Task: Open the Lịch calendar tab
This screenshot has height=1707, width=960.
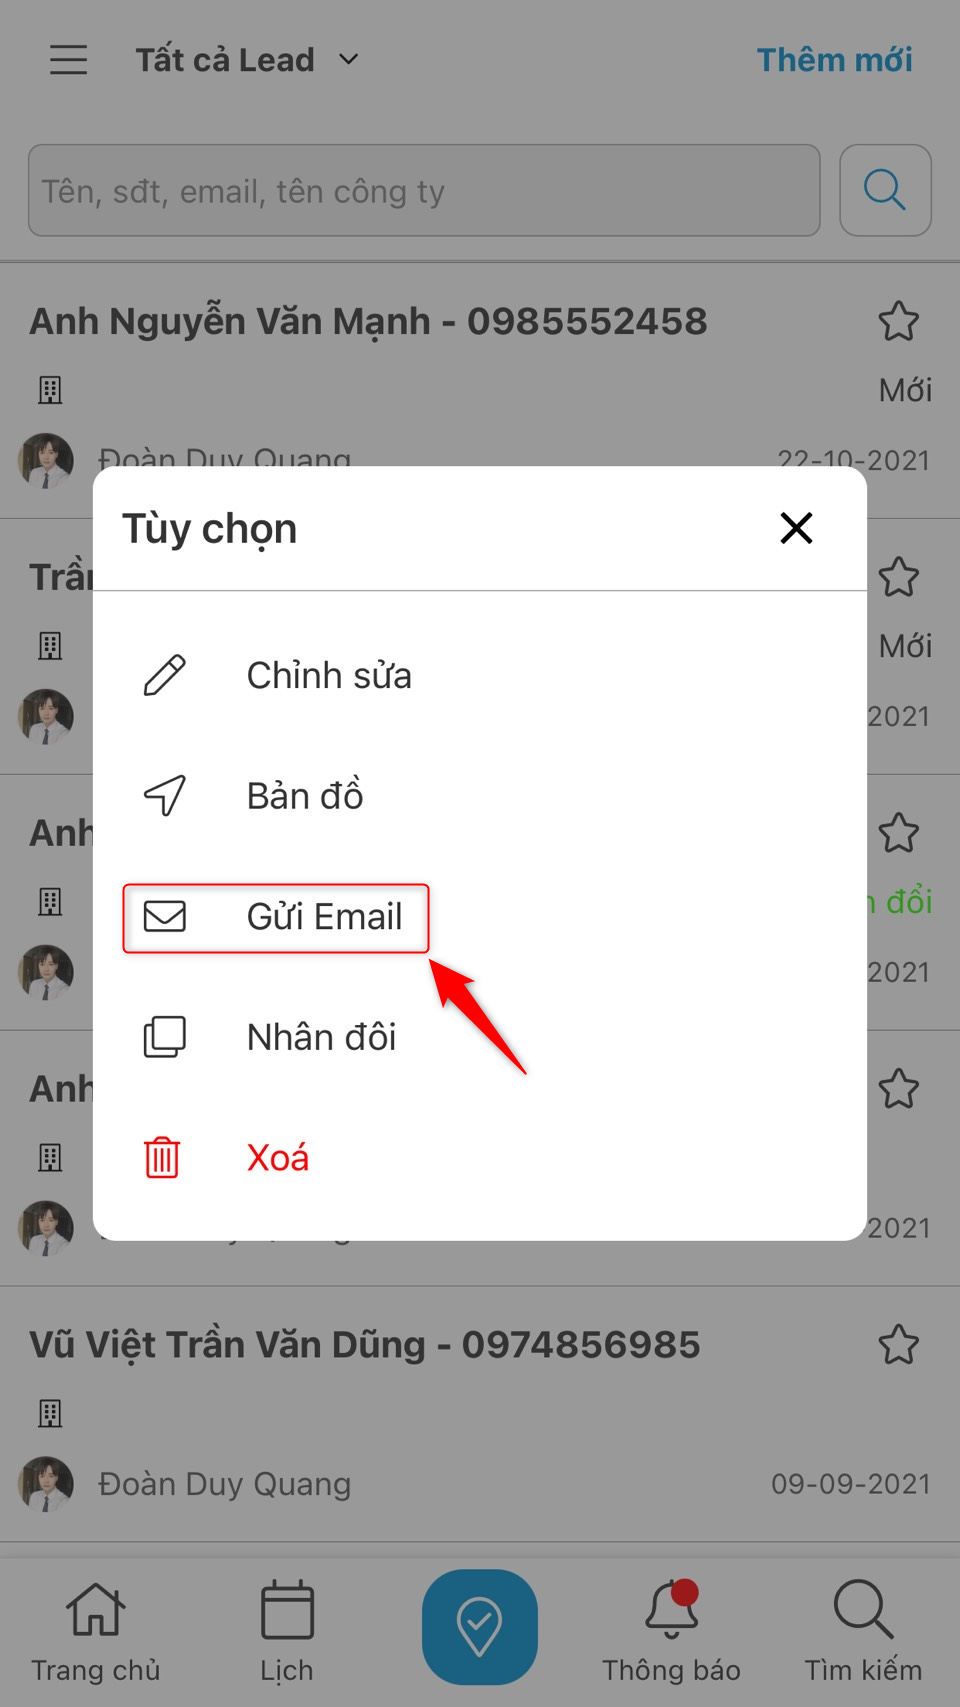Action: 287,1632
